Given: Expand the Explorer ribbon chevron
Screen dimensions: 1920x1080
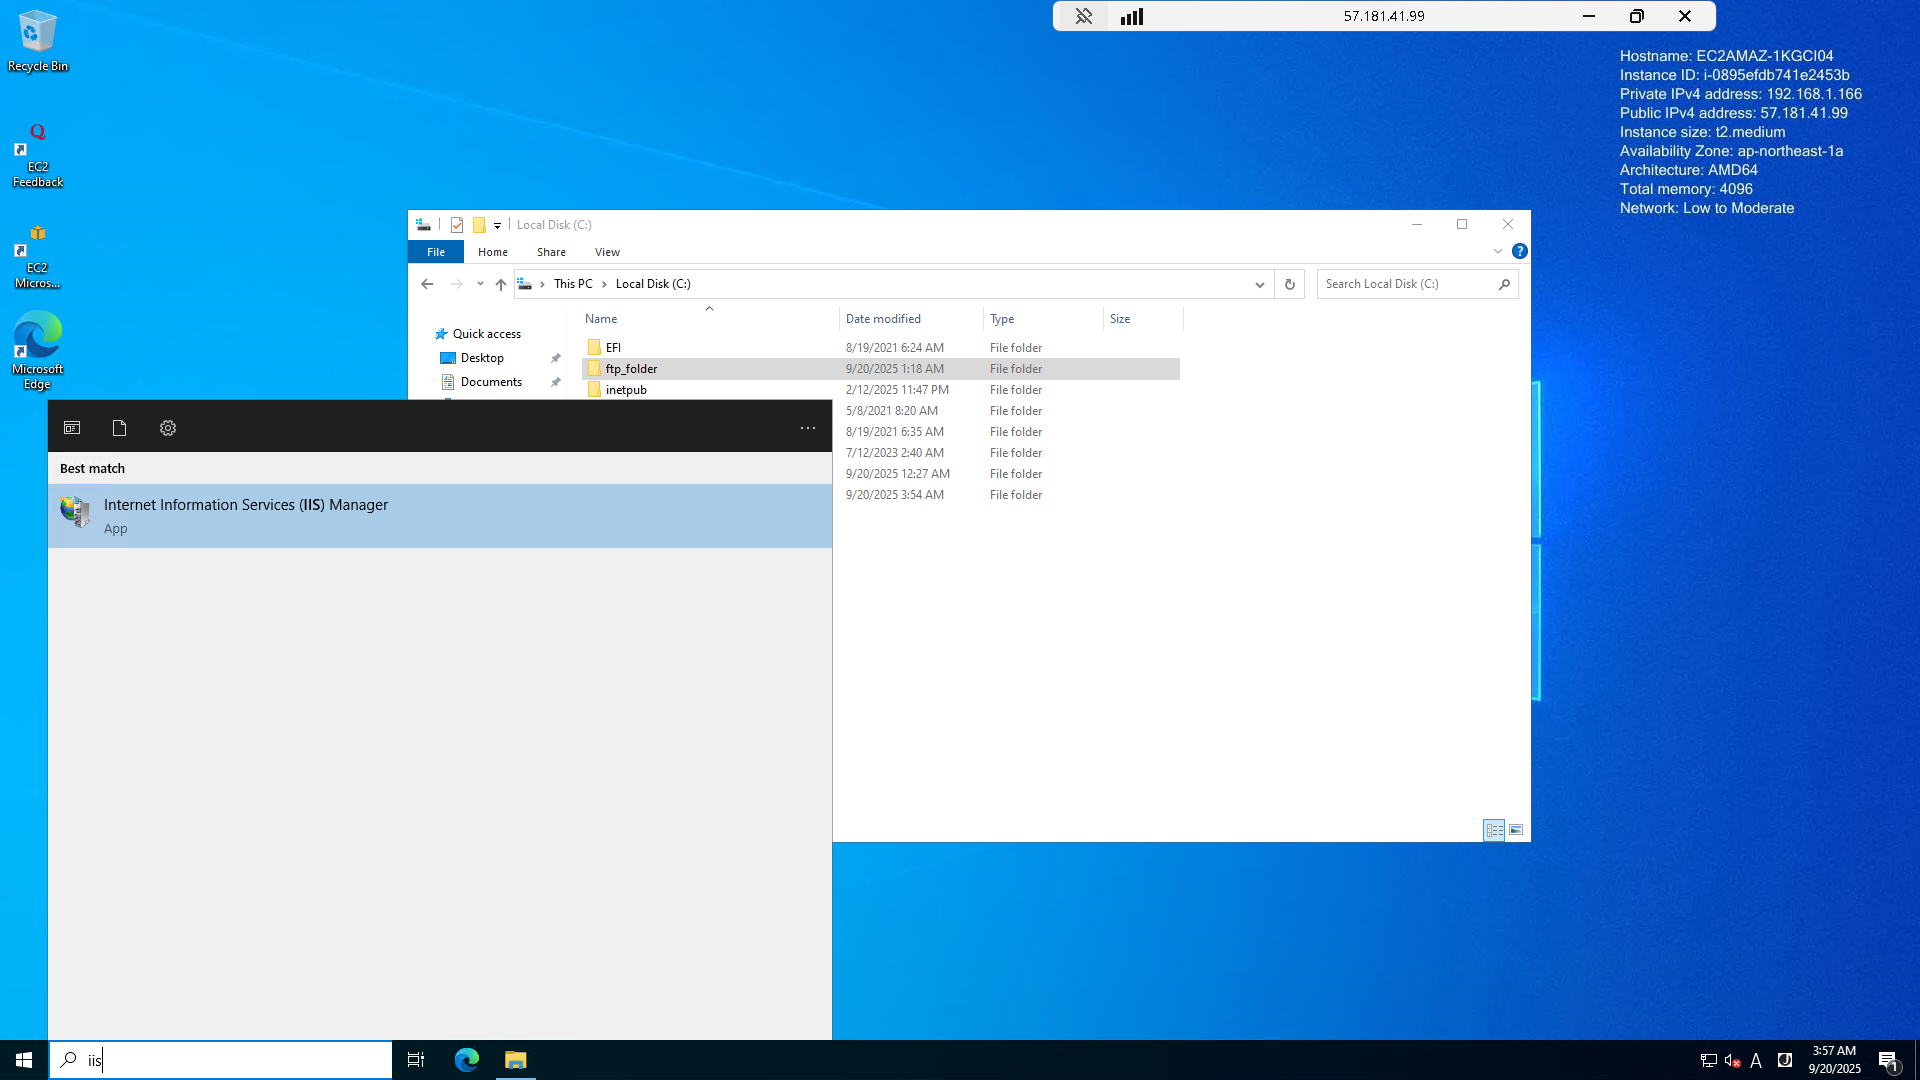Looking at the screenshot, I should [x=1498, y=251].
